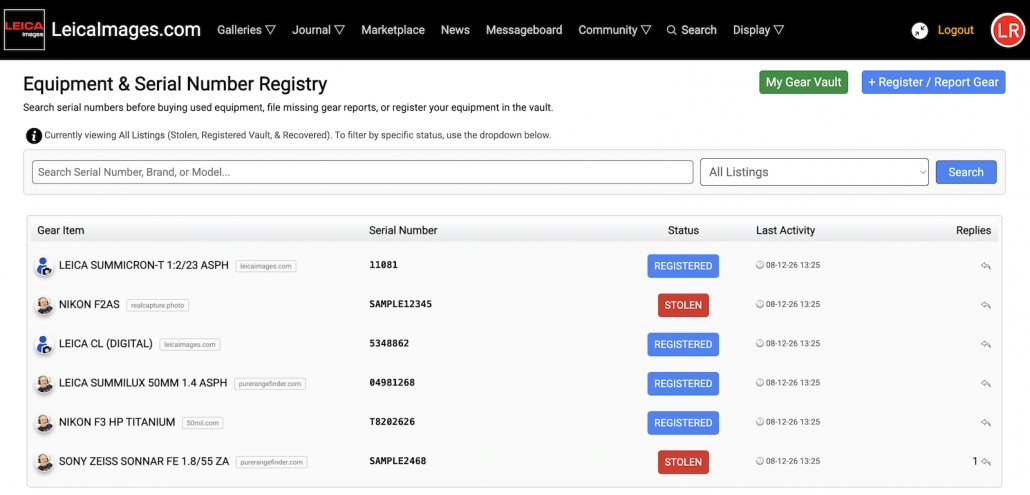The height and width of the screenshot is (495, 1030).
Task: Expand the Community dropdown menu
Action: (x=615, y=30)
